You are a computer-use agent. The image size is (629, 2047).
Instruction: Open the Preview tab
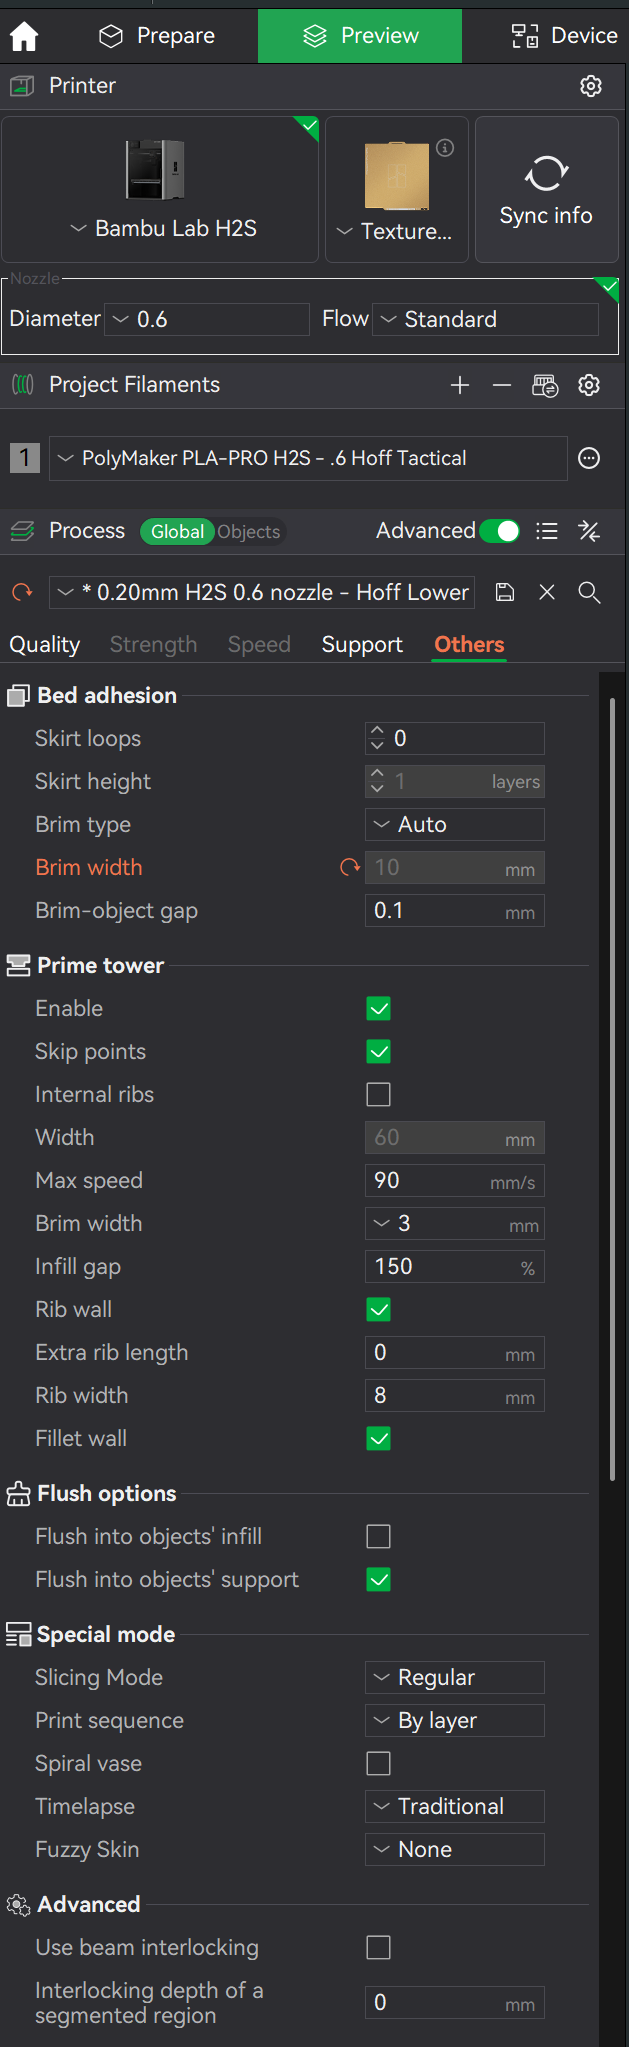coord(360,36)
